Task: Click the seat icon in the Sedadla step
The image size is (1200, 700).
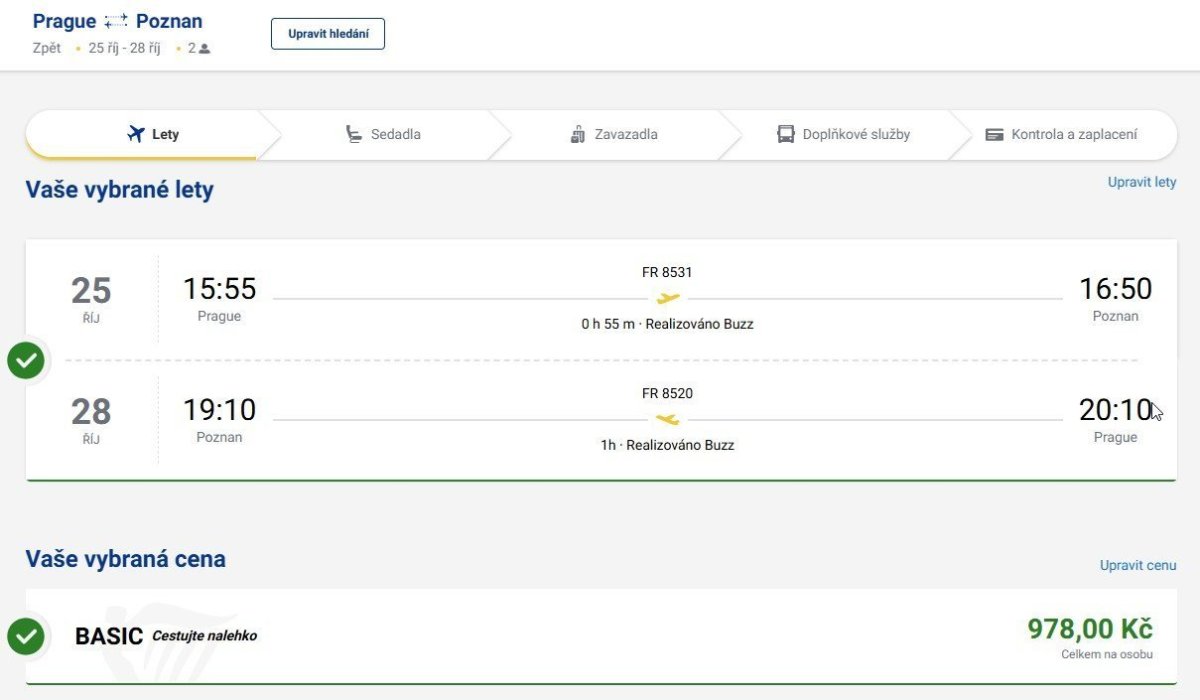Action: 354,134
